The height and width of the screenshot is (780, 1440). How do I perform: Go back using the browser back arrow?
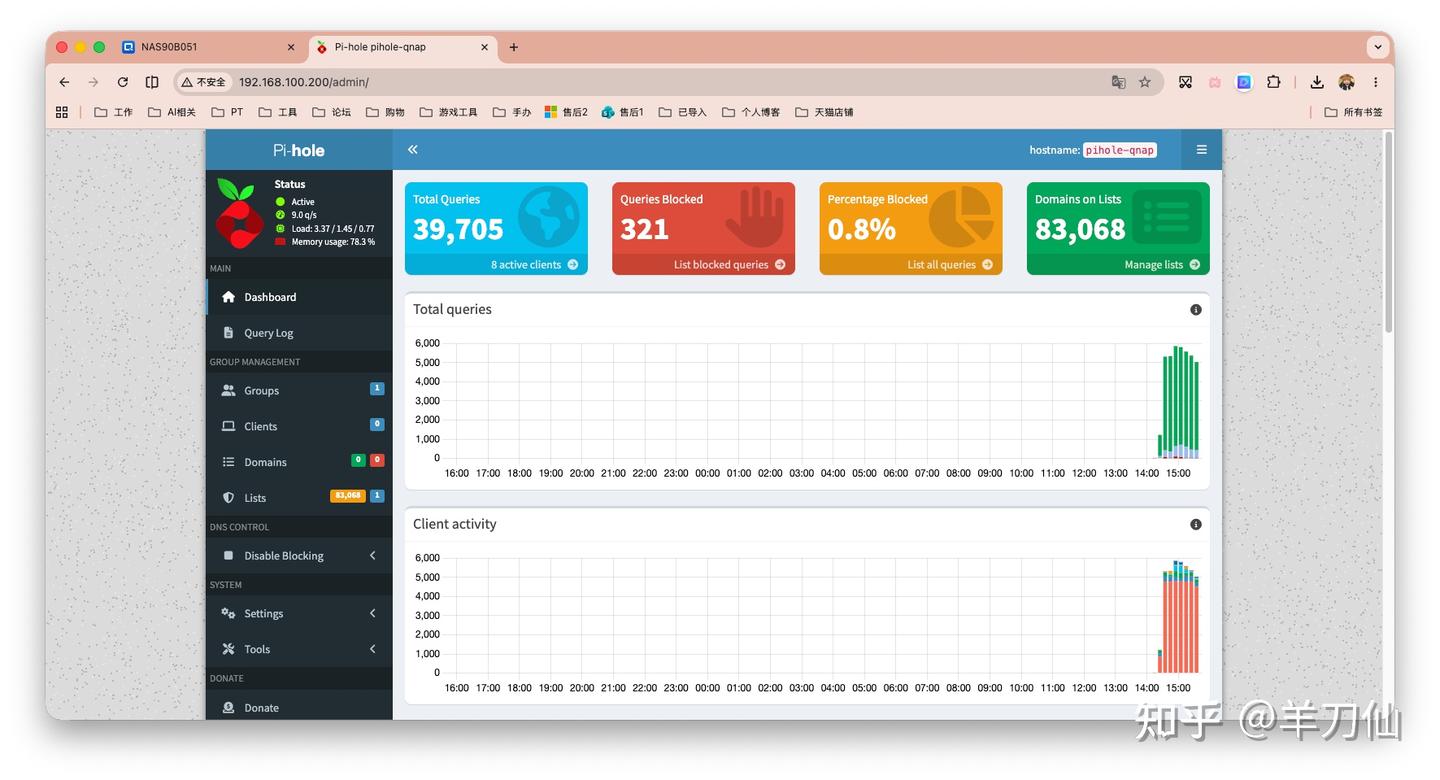tap(64, 82)
